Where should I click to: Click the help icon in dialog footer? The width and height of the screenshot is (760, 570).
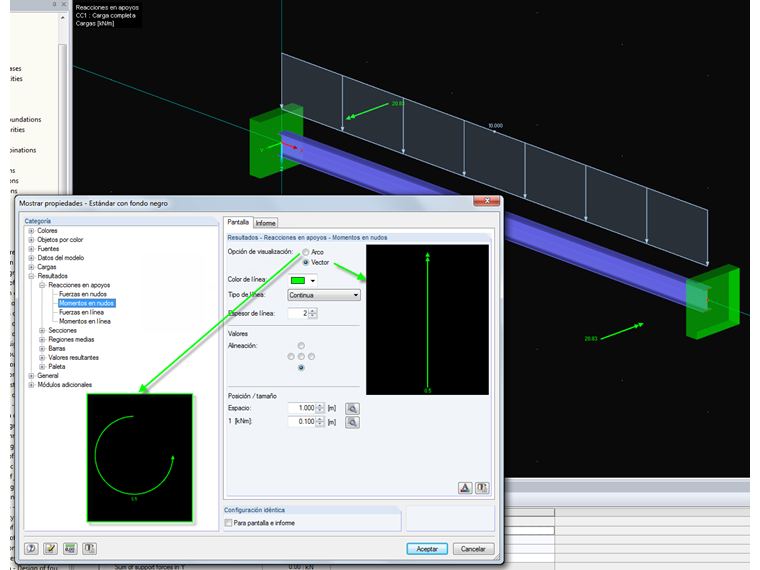(x=32, y=548)
